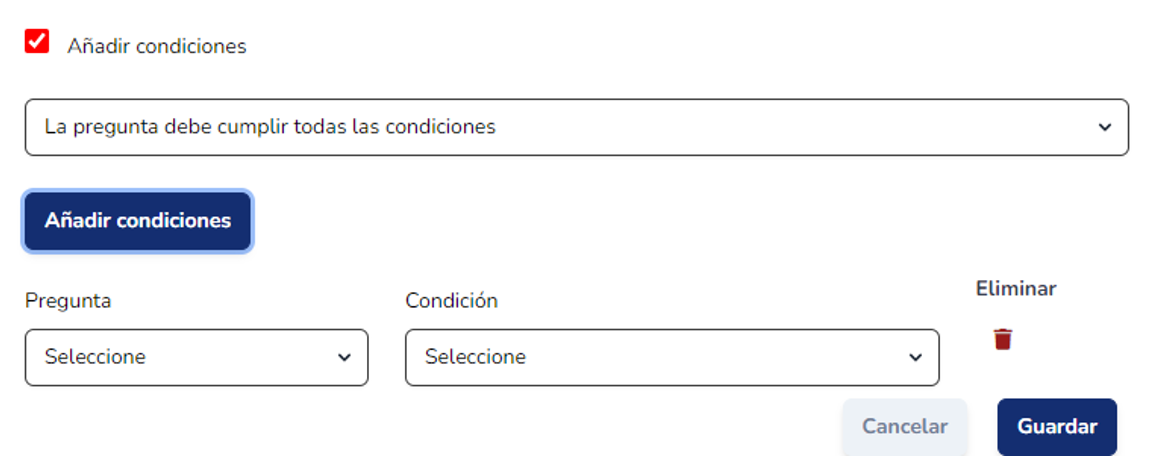Screen dimensions: 1155x470
Task: Click the Cancelar button
Action: click(904, 427)
